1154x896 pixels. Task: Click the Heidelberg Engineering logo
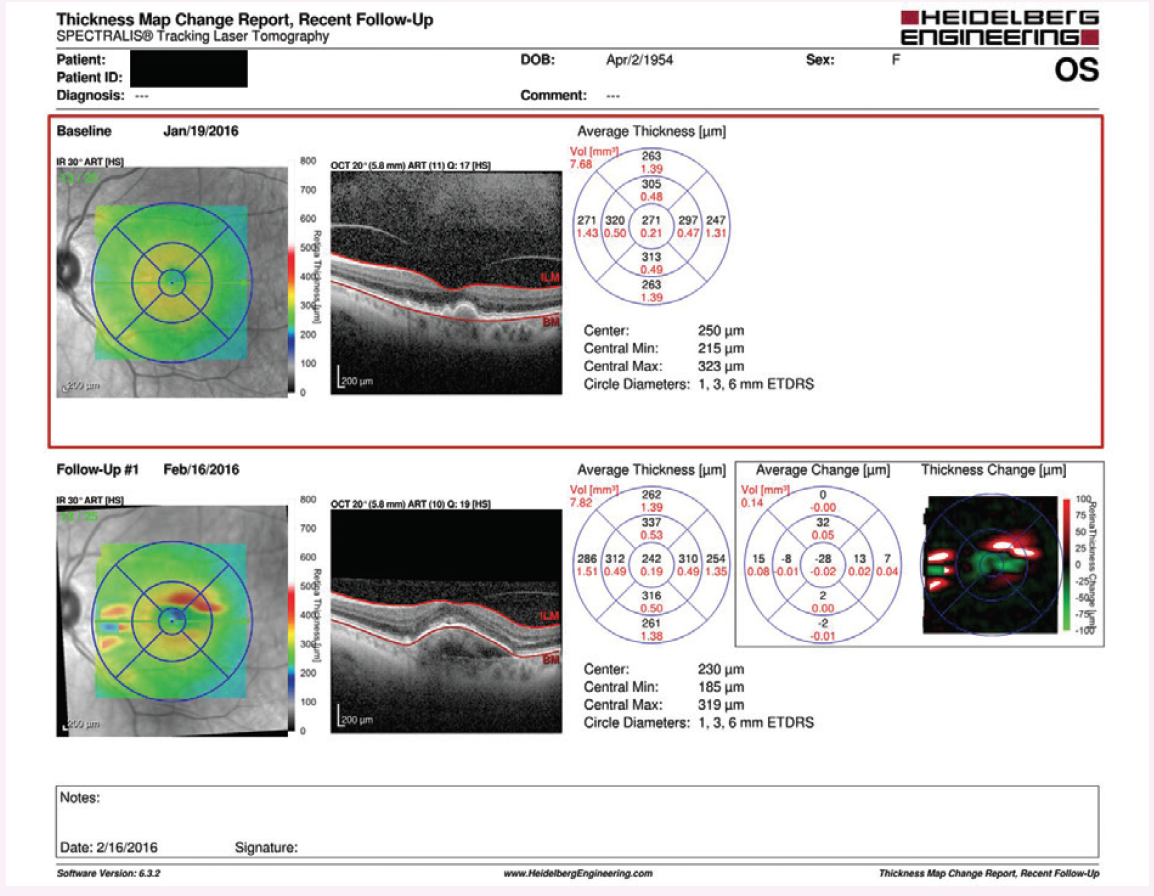pos(999,27)
